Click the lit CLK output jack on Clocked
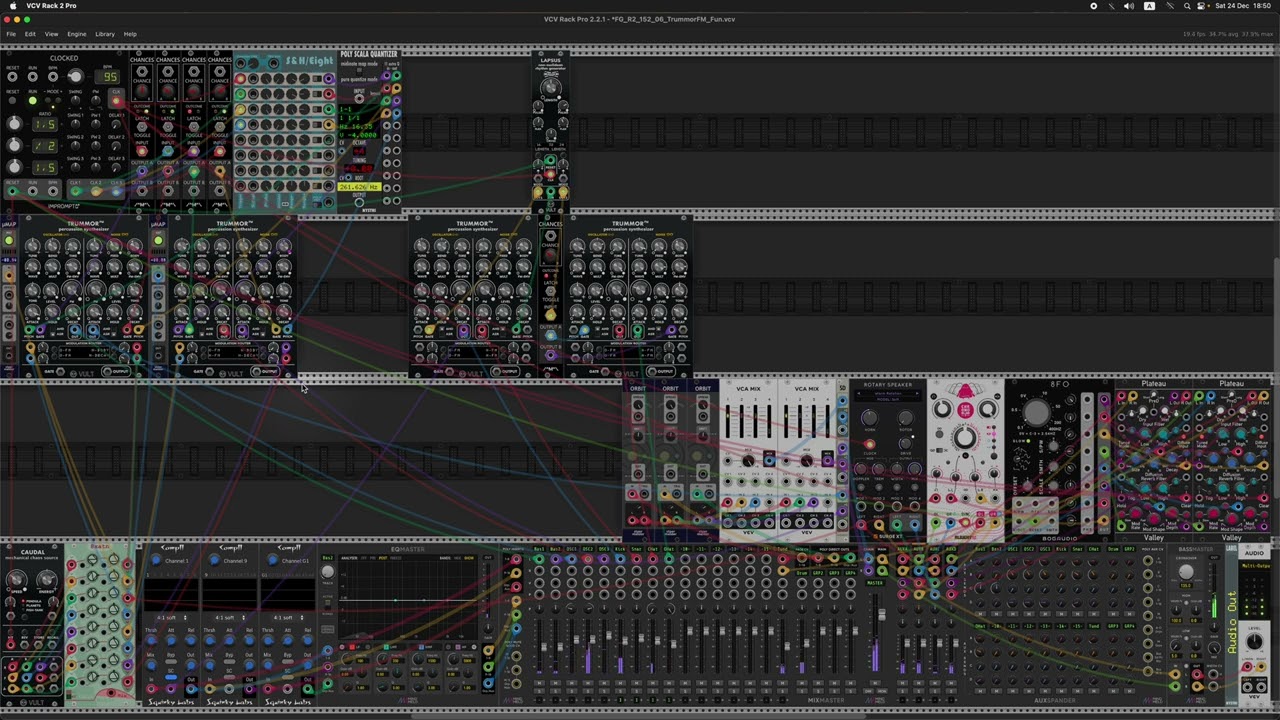Viewport: 1280px width, 720px height. tap(116, 101)
